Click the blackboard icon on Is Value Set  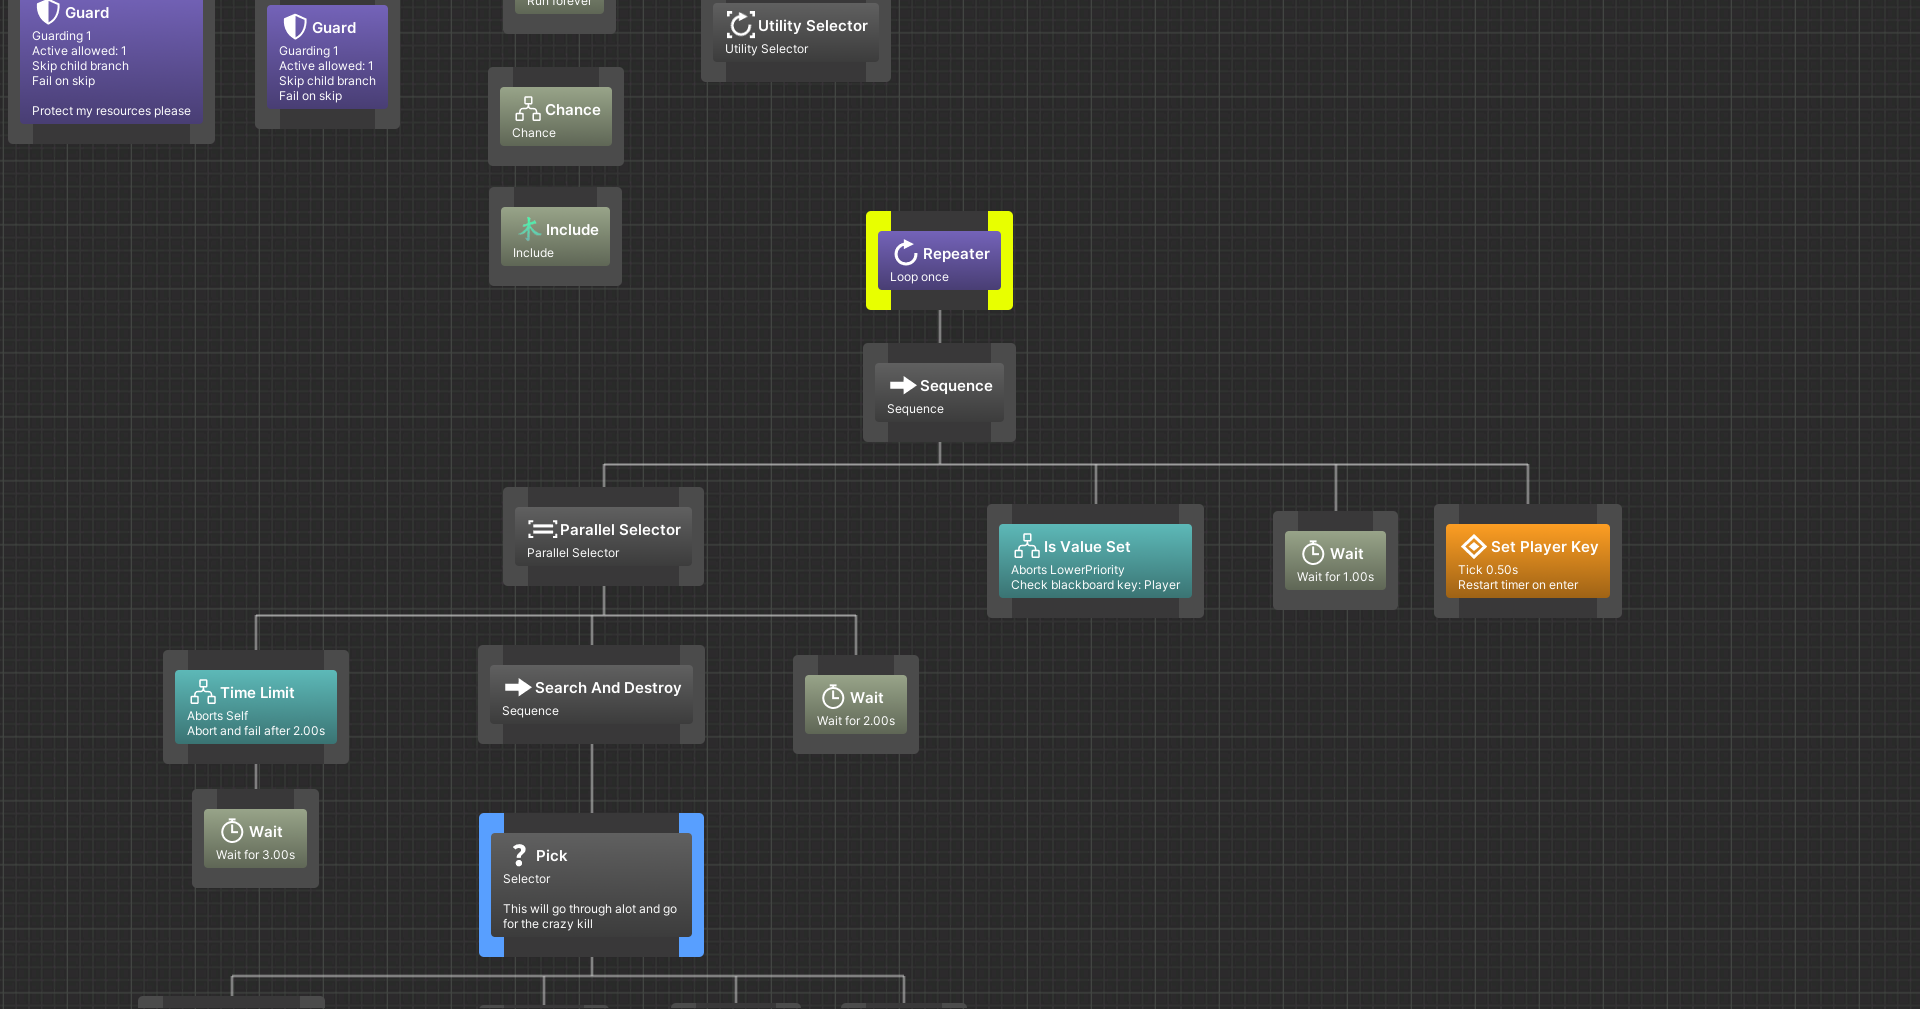(1027, 546)
